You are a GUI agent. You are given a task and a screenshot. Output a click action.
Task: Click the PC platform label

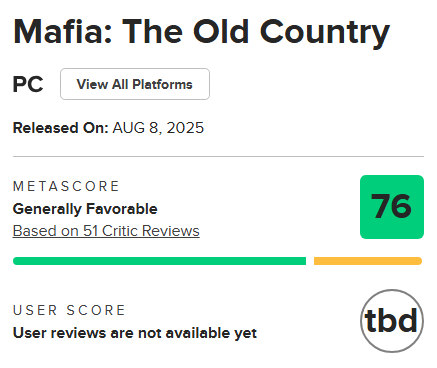(28, 84)
